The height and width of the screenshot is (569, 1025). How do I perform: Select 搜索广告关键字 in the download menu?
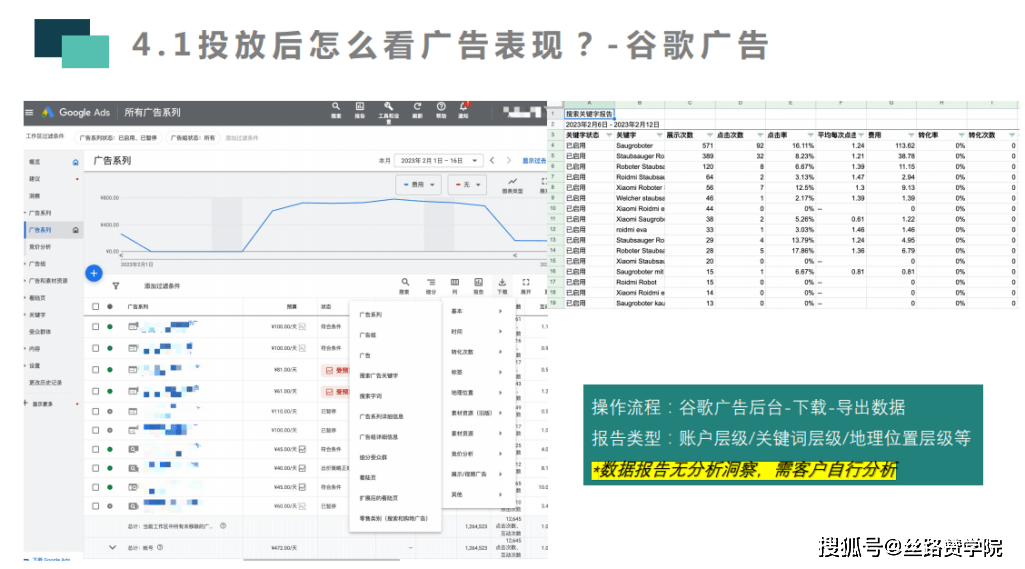click(x=380, y=375)
